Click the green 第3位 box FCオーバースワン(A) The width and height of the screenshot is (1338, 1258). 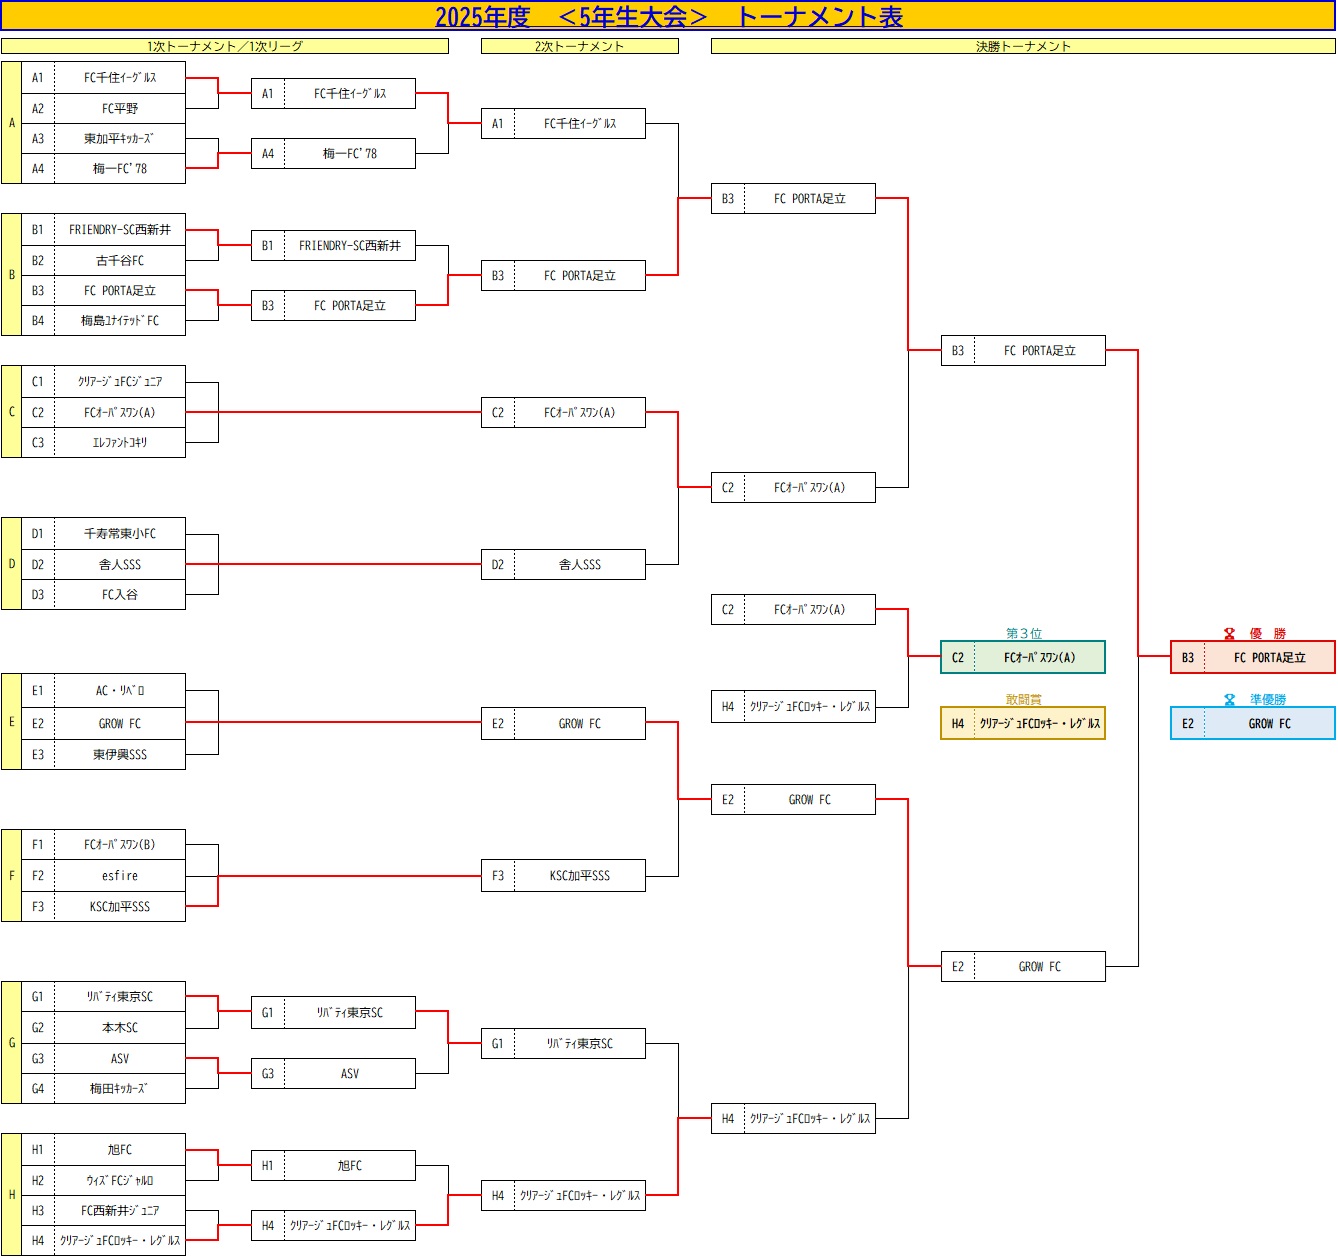(1022, 657)
